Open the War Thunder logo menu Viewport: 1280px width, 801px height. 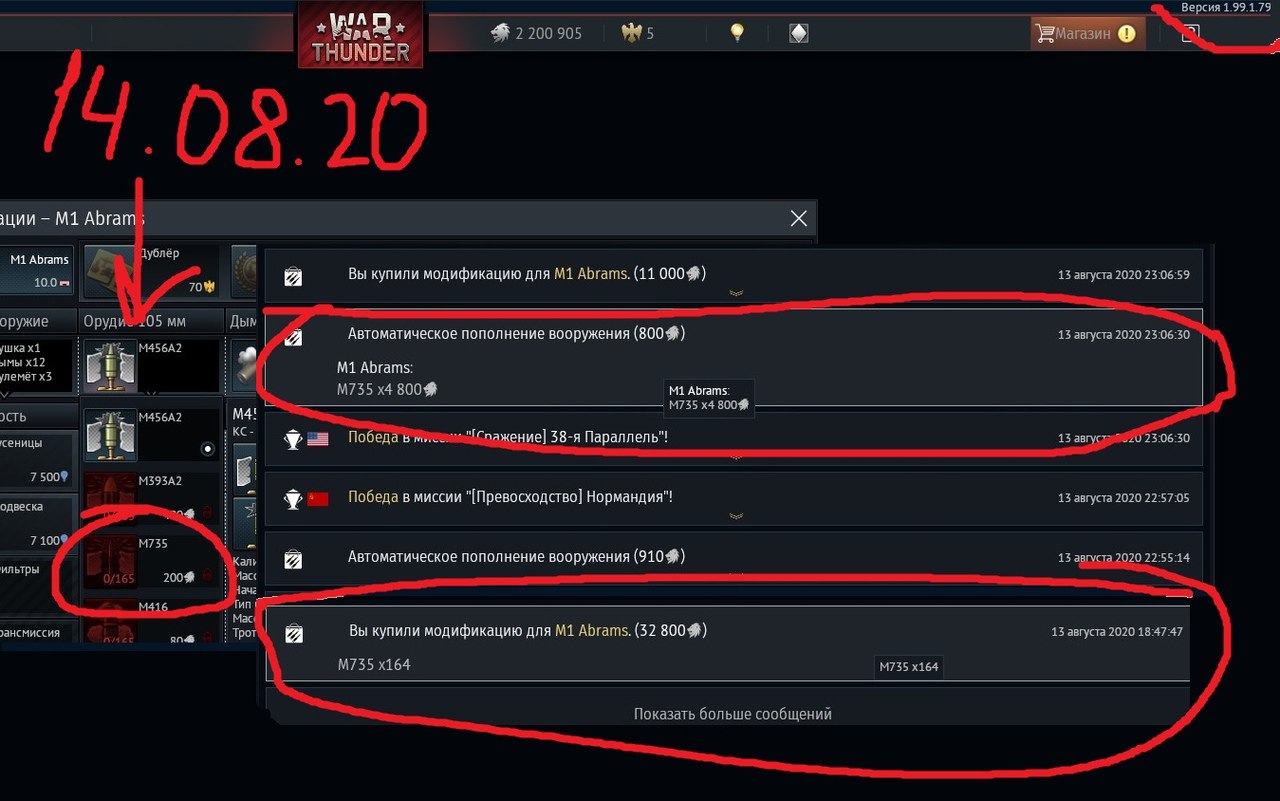coord(360,36)
